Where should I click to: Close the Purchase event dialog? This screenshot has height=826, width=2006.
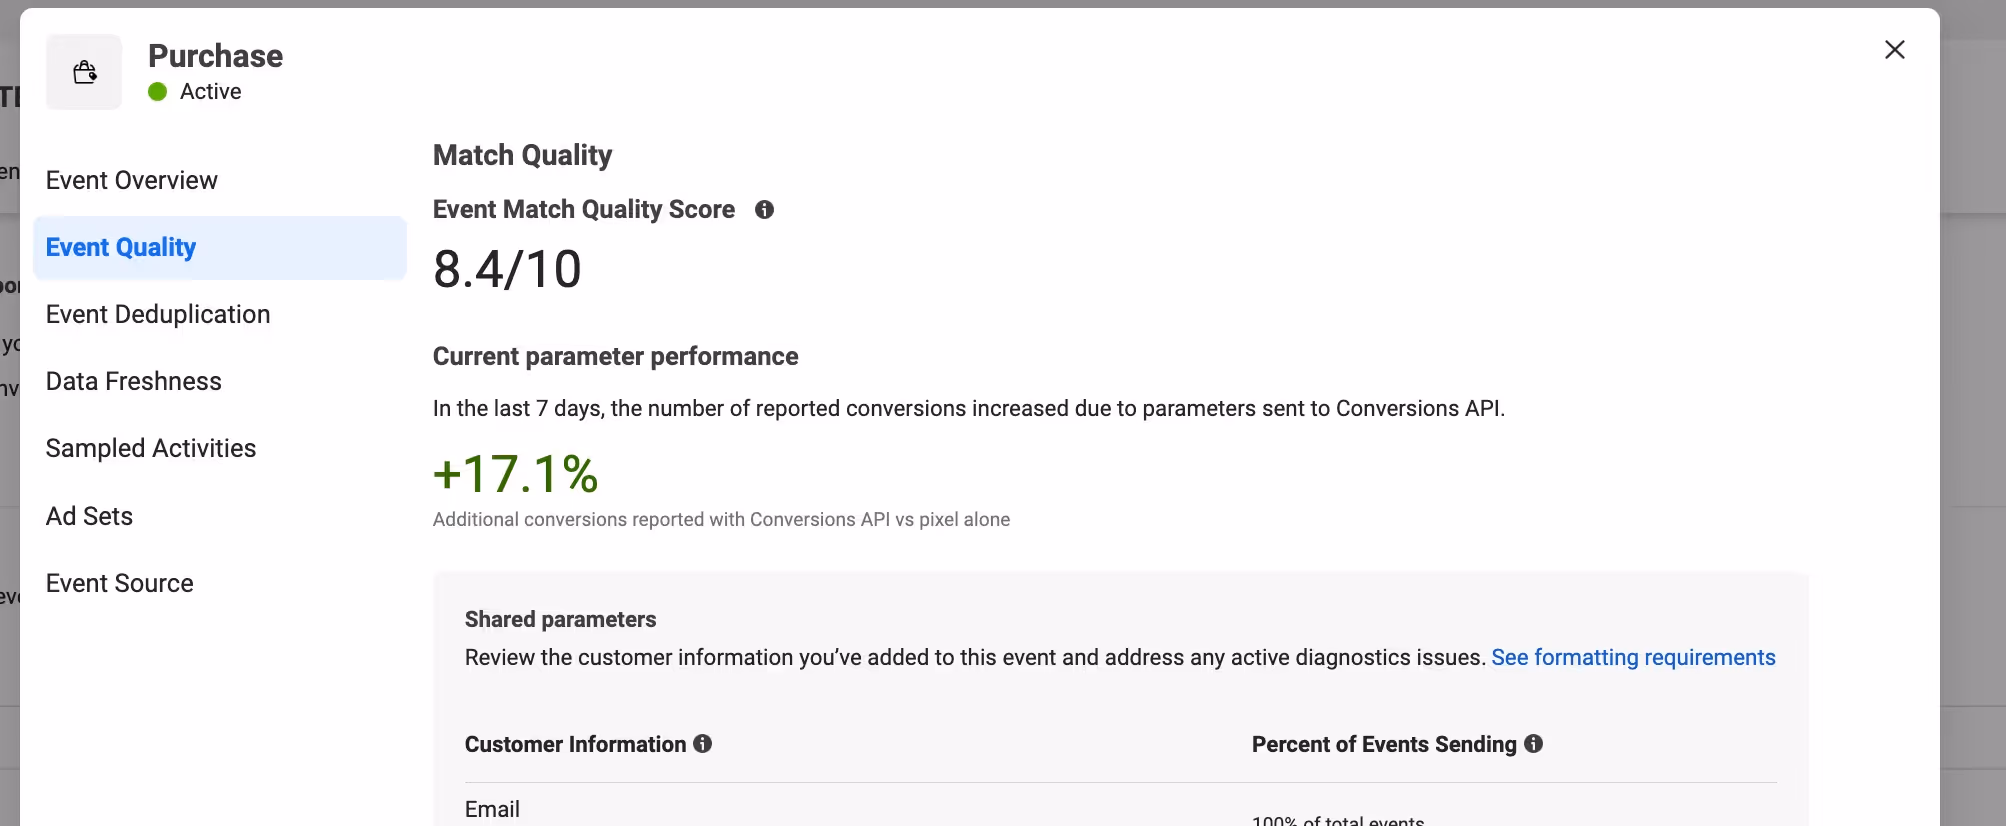click(x=1894, y=50)
